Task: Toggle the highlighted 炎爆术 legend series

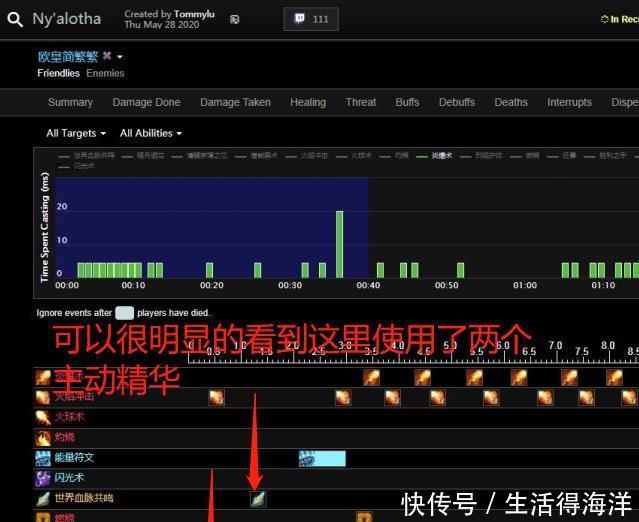Action: pyautogui.click(x=434, y=156)
